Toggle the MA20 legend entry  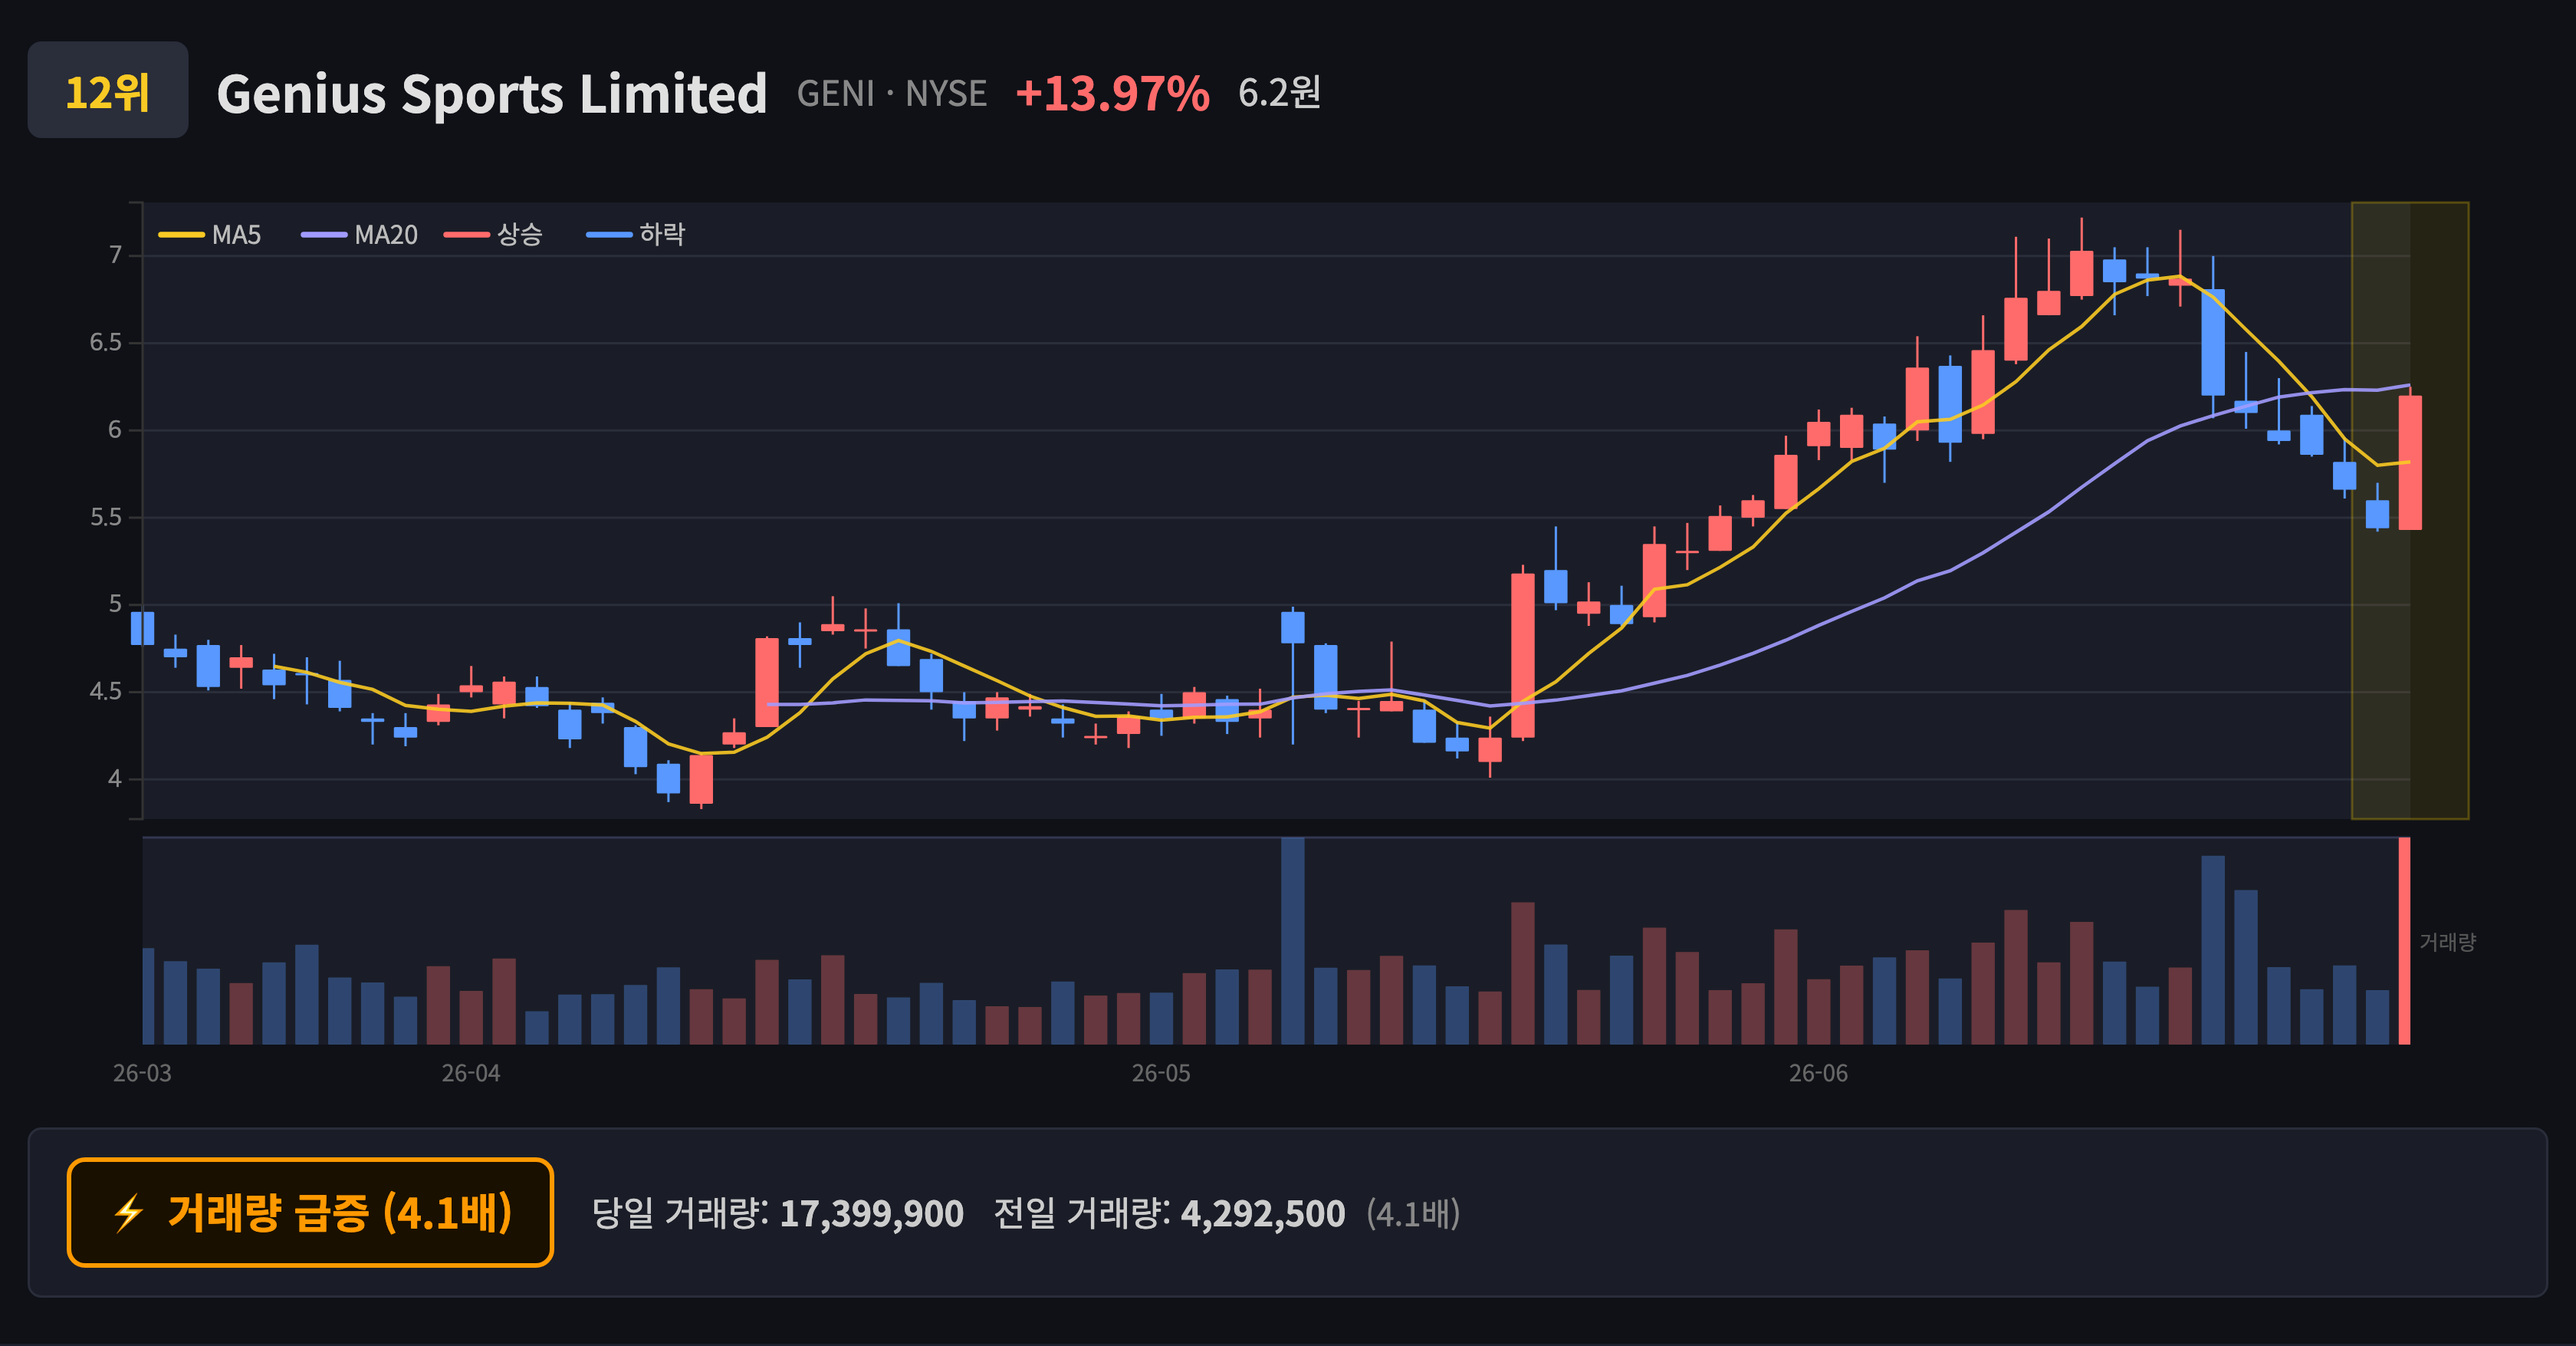click(x=359, y=235)
